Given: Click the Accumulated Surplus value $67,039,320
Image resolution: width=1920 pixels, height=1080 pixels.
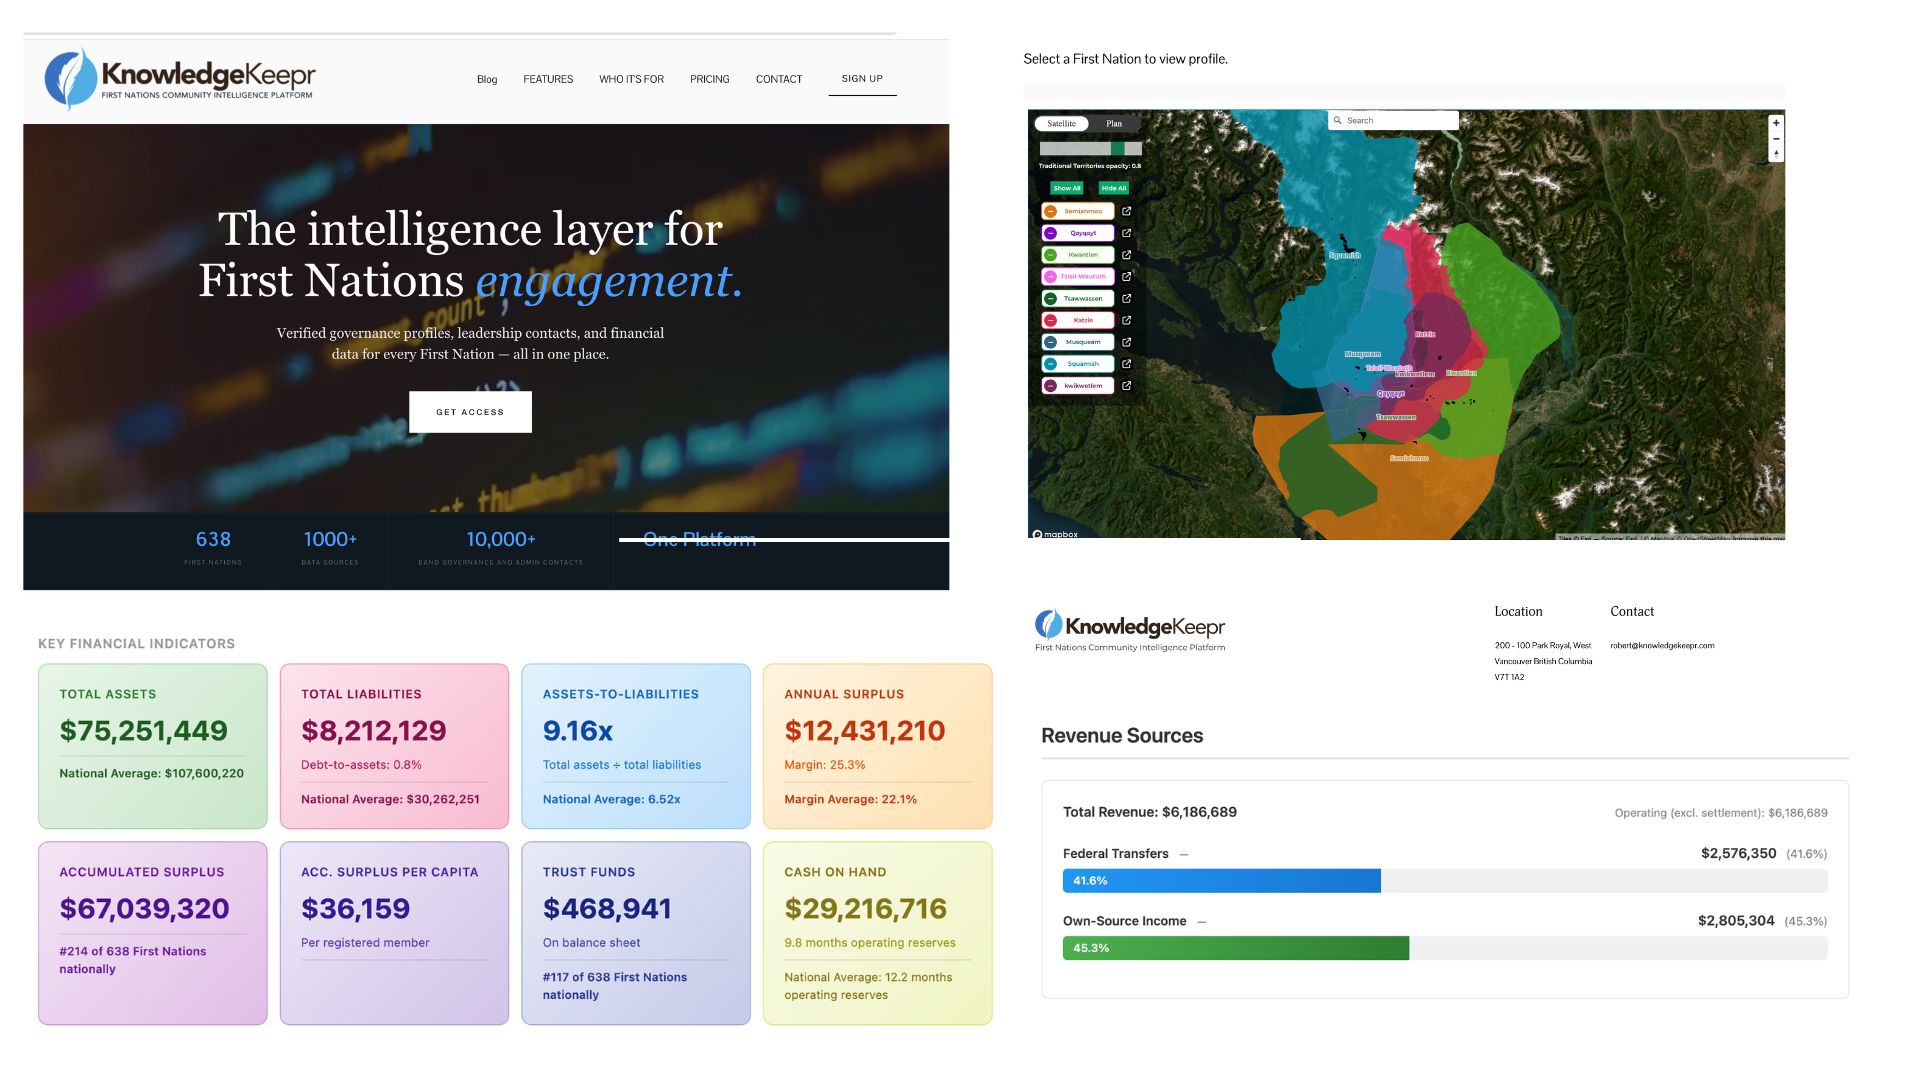Looking at the screenshot, I should 145,909.
